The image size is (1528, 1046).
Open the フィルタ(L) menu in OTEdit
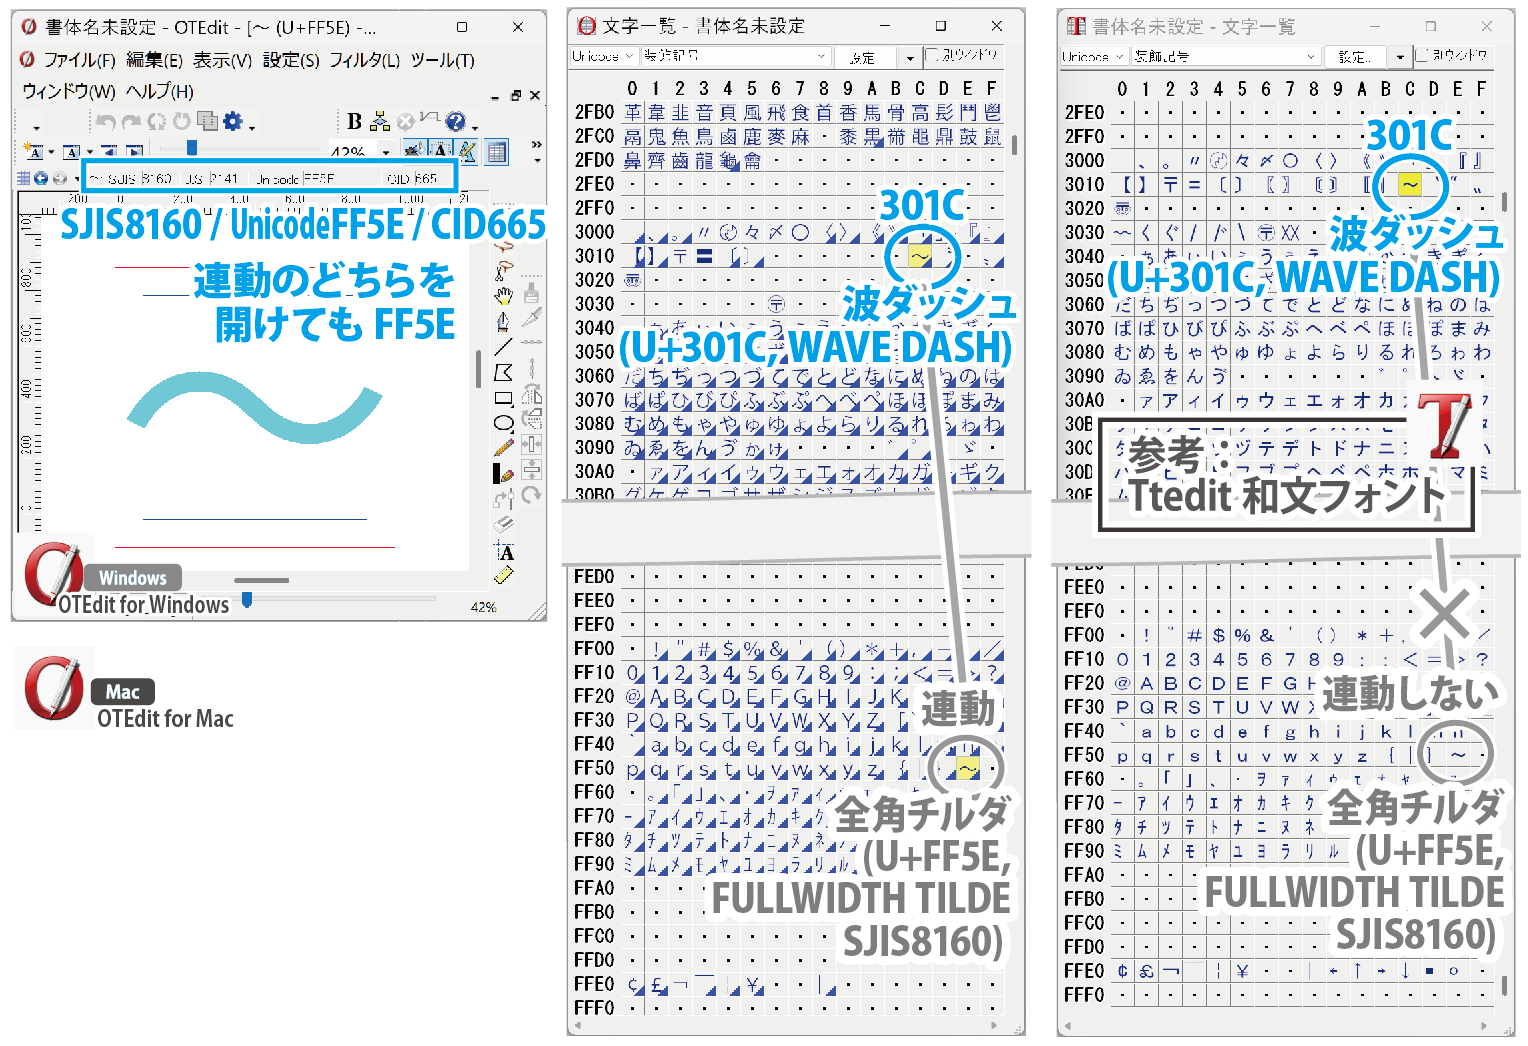point(364,60)
